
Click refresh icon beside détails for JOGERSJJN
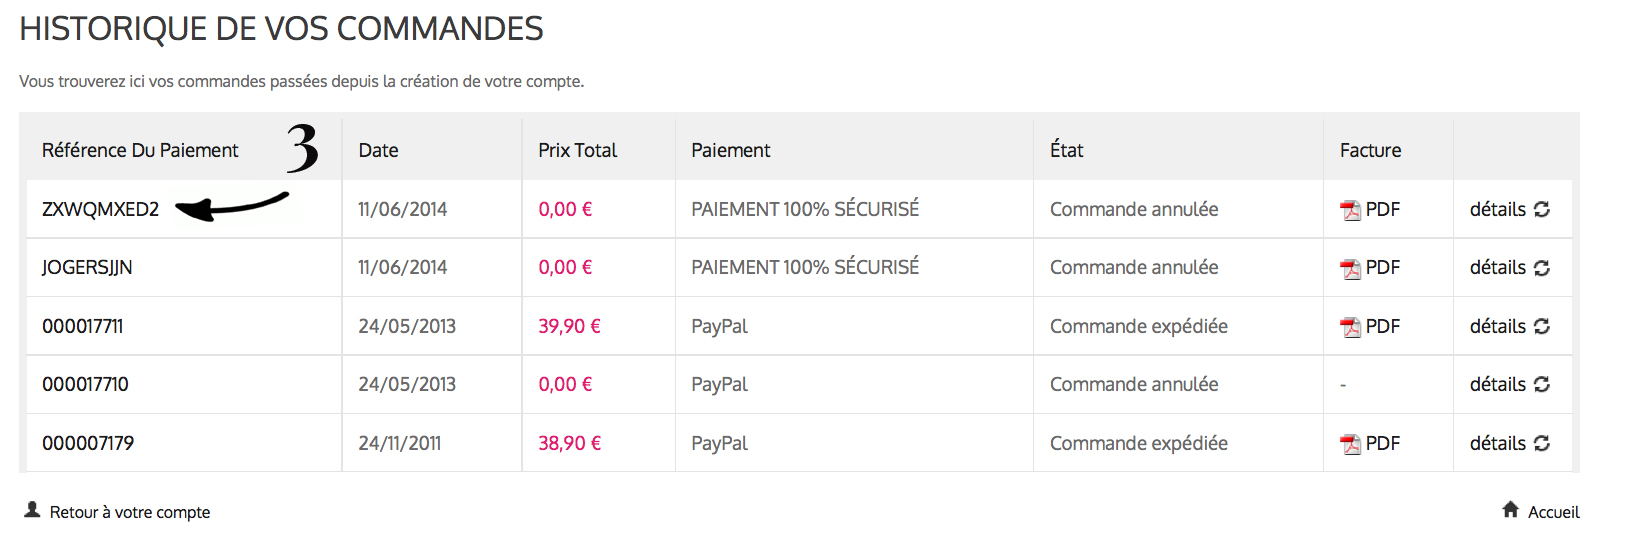tap(1542, 268)
